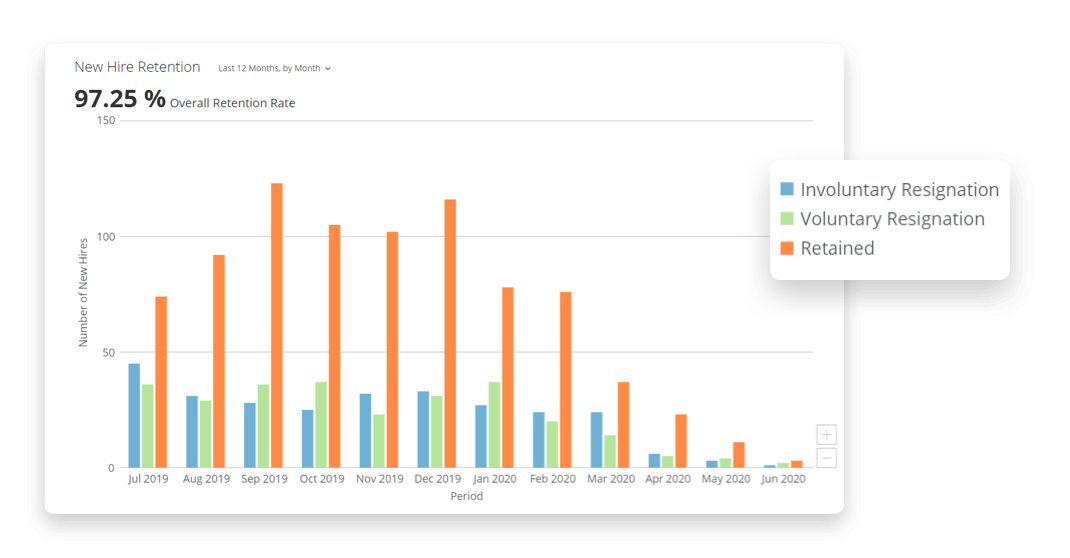Select the Sep 2019 Retained orange bar
Viewport: 1070px width, 558px height.
tap(277, 325)
